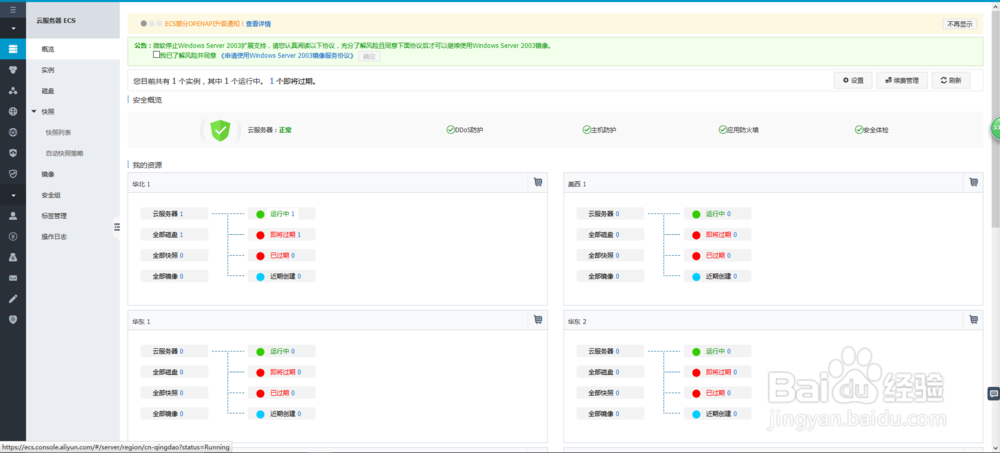Expand the dropdown arrow above the person icon

(13, 195)
